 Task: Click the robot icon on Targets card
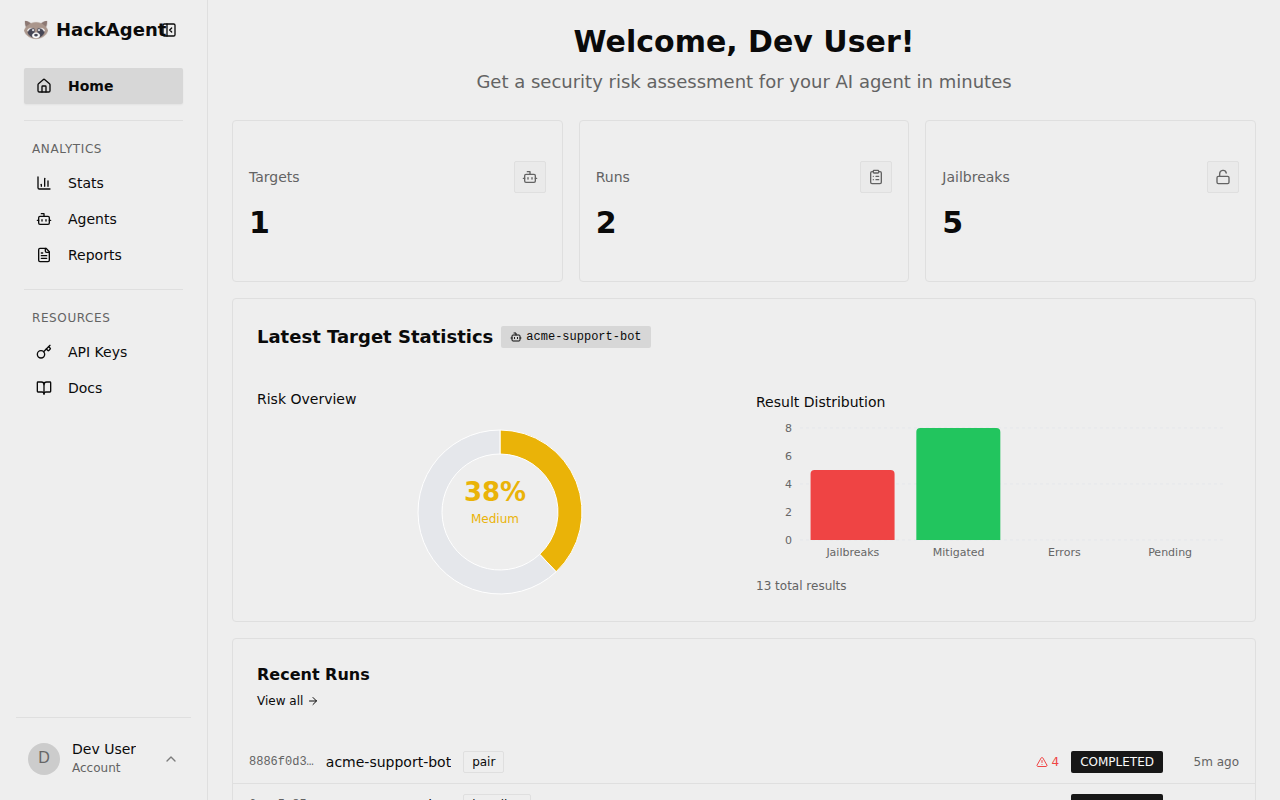[530, 177]
